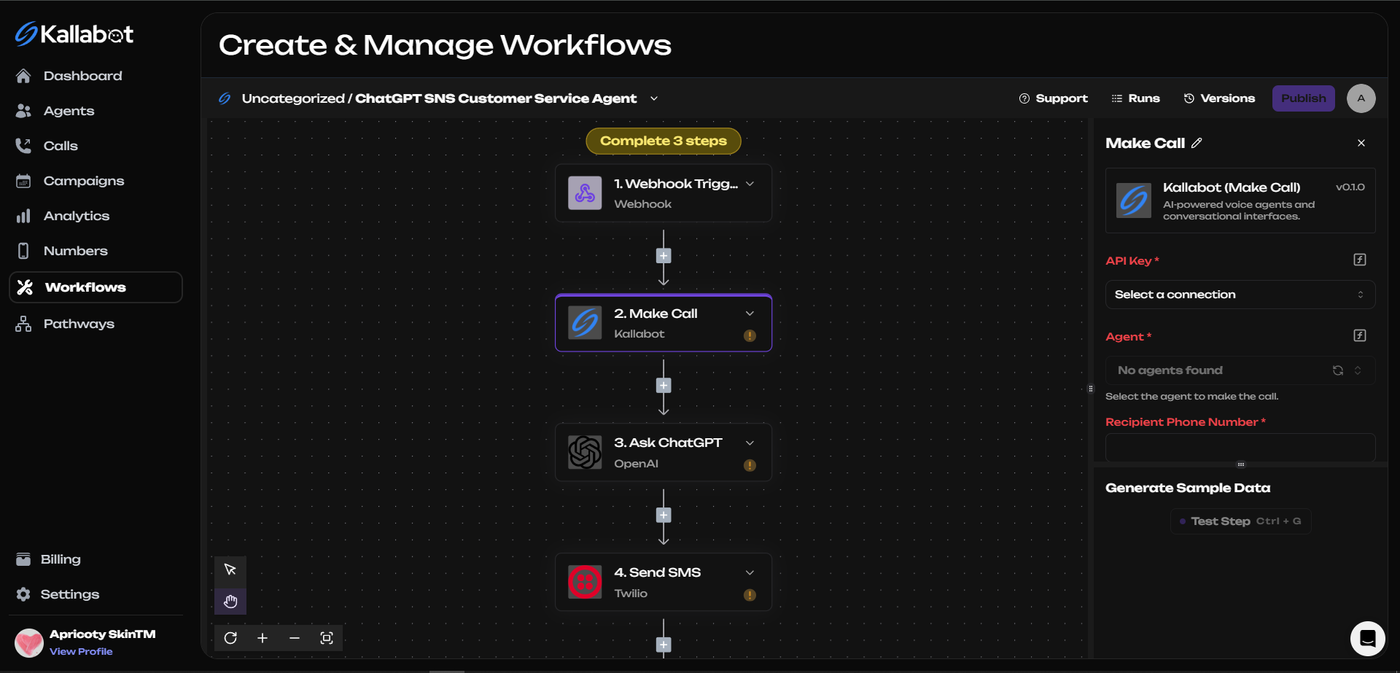The height and width of the screenshot is (673, 1400).
Task: Click the reset view icon
Action: click(x=231, y=638)
